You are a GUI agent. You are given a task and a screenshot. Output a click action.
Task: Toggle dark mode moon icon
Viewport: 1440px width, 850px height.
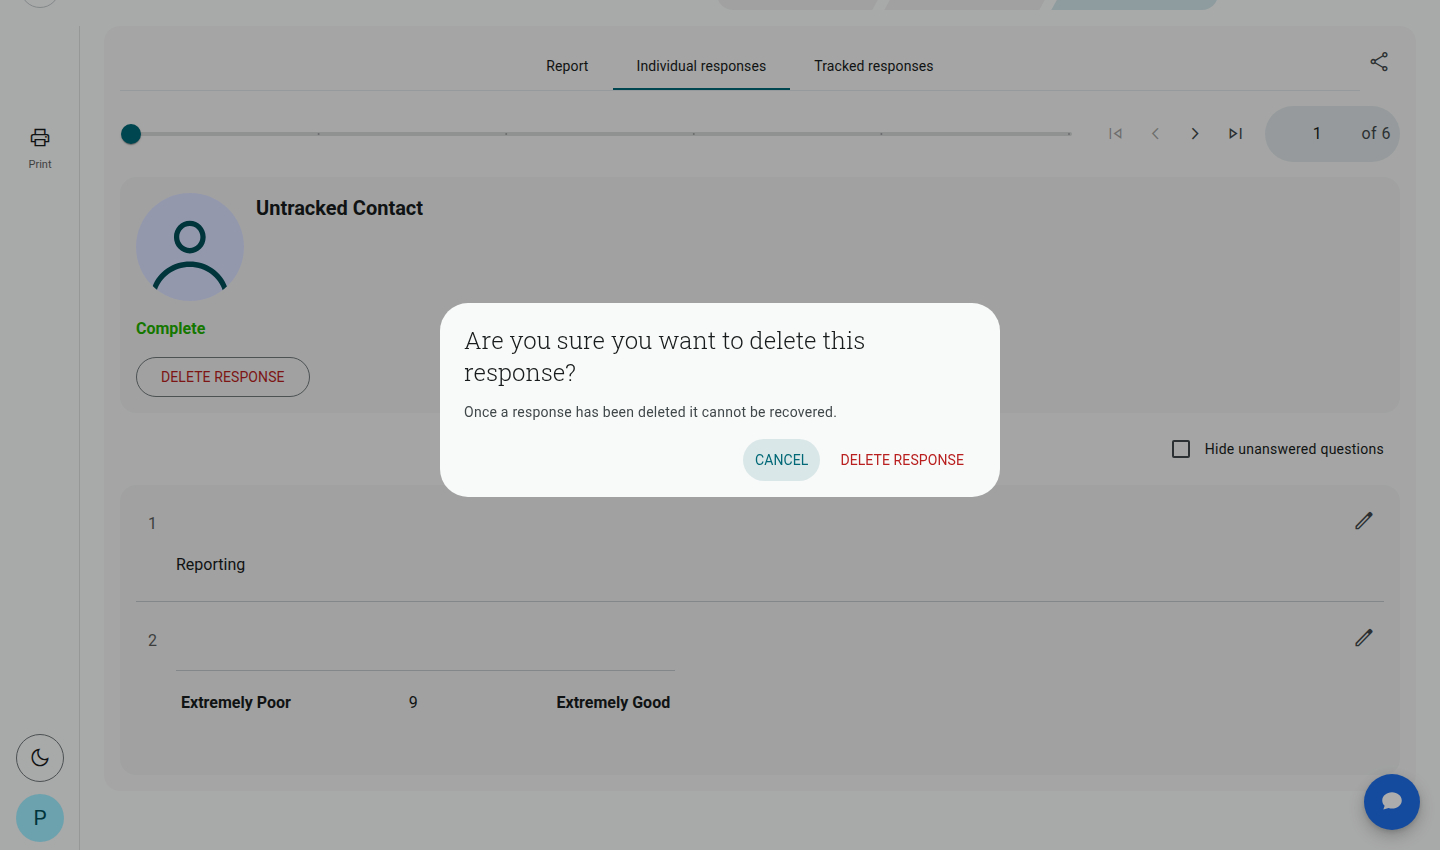pos(40,758)
